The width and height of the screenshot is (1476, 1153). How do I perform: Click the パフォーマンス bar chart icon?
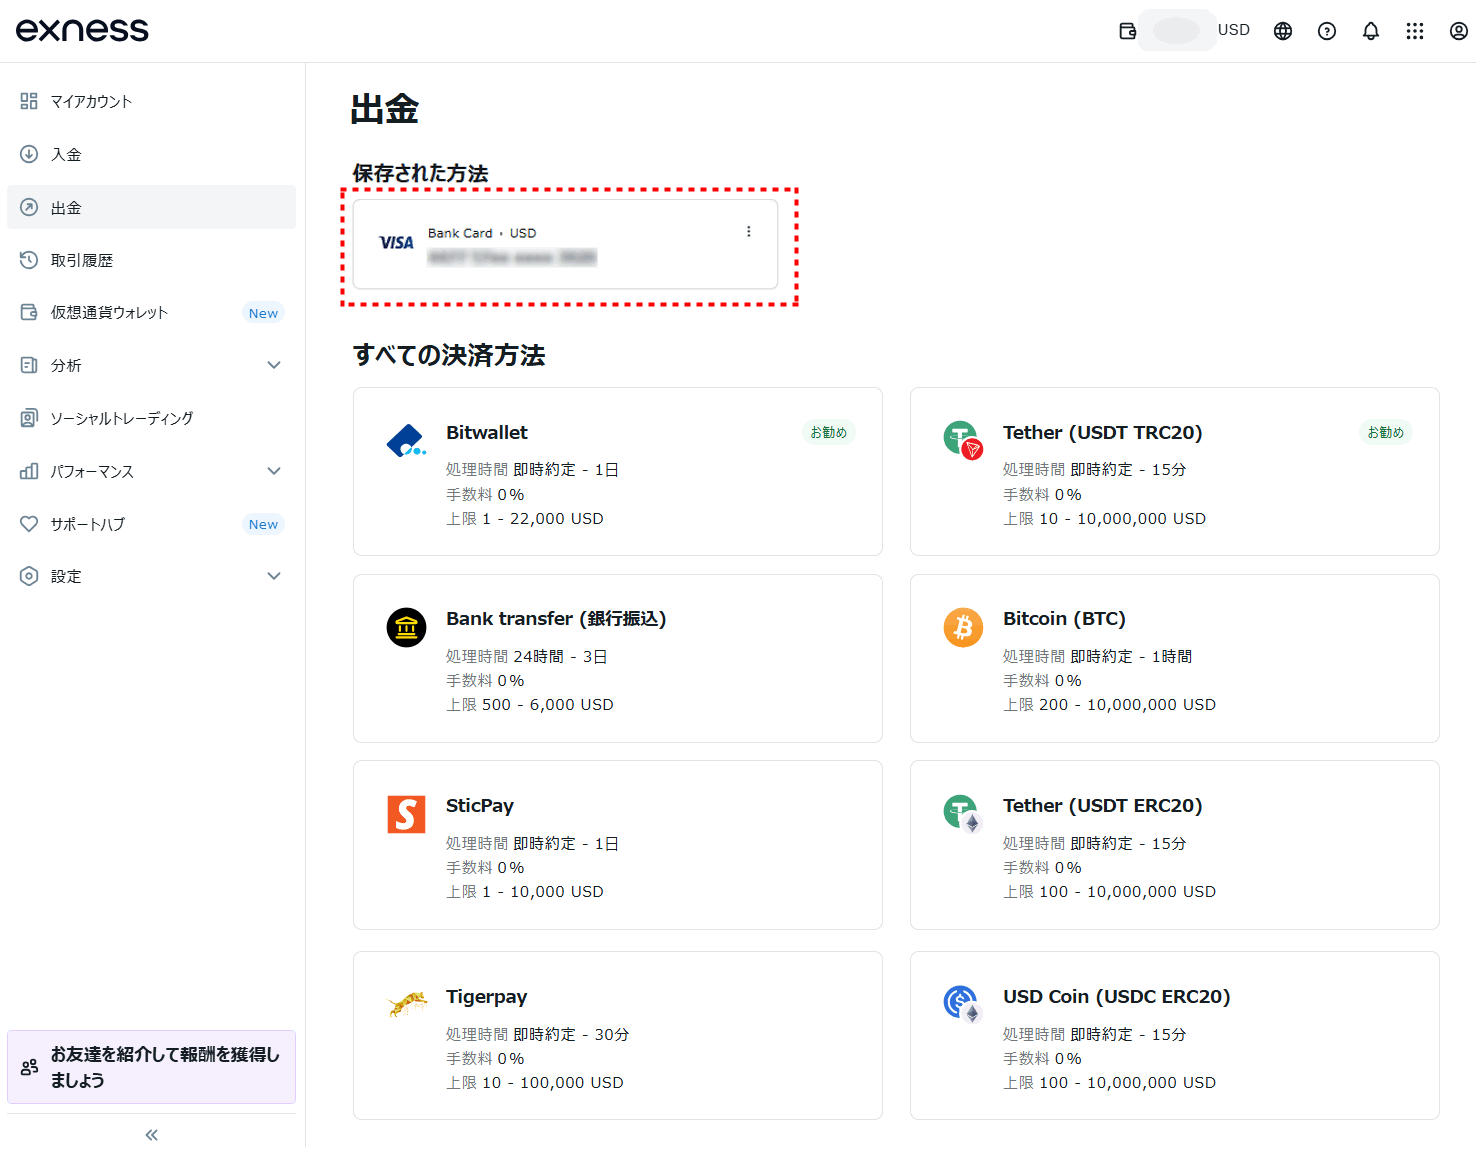pos(29,471)
